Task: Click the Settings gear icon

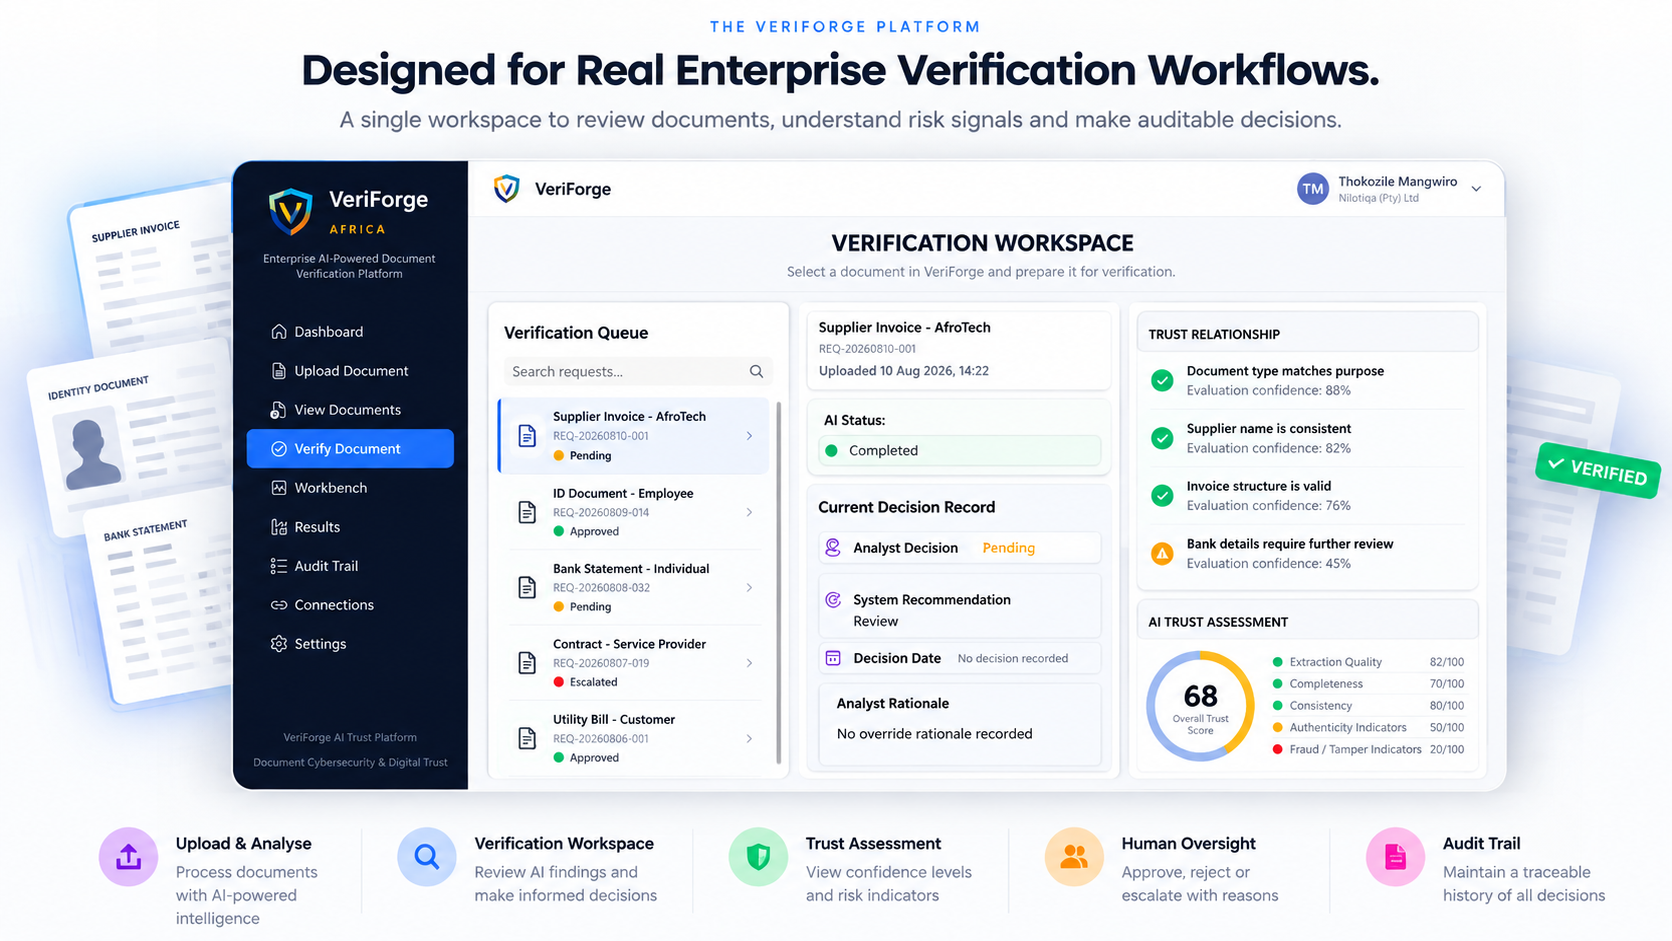Action: pos(279,644)
